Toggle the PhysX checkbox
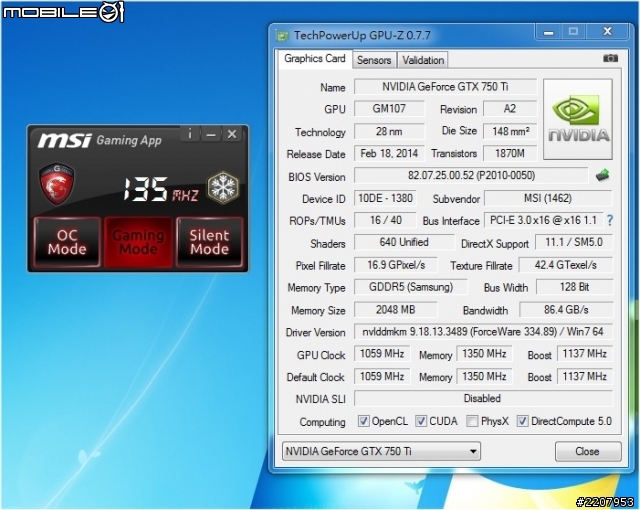This screenshot has width=640, height=510. [472, 421]
